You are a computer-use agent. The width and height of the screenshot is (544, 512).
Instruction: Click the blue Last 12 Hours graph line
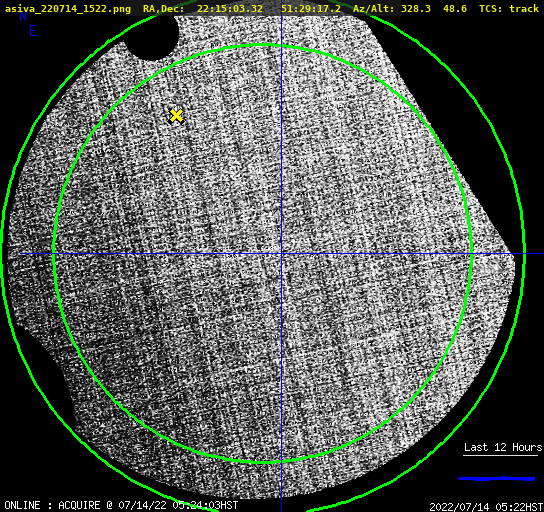[496, 479]
